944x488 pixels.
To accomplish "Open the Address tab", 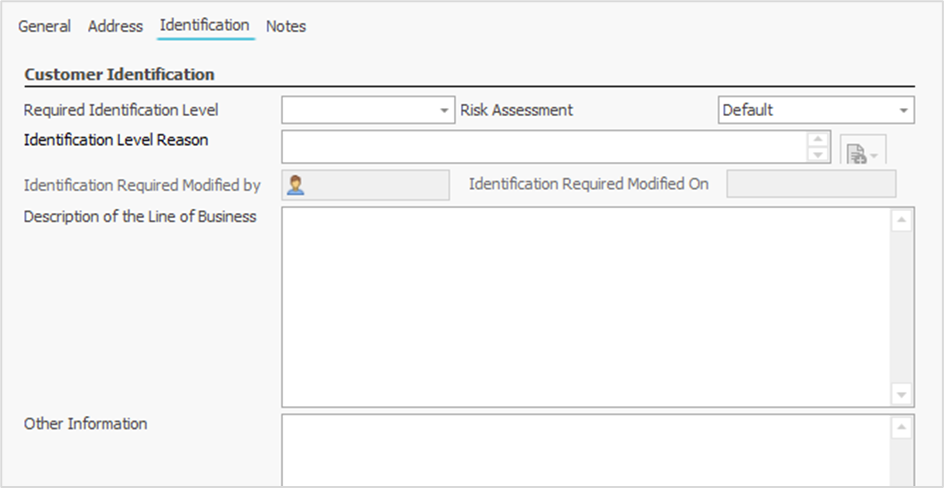I will 115,27.
